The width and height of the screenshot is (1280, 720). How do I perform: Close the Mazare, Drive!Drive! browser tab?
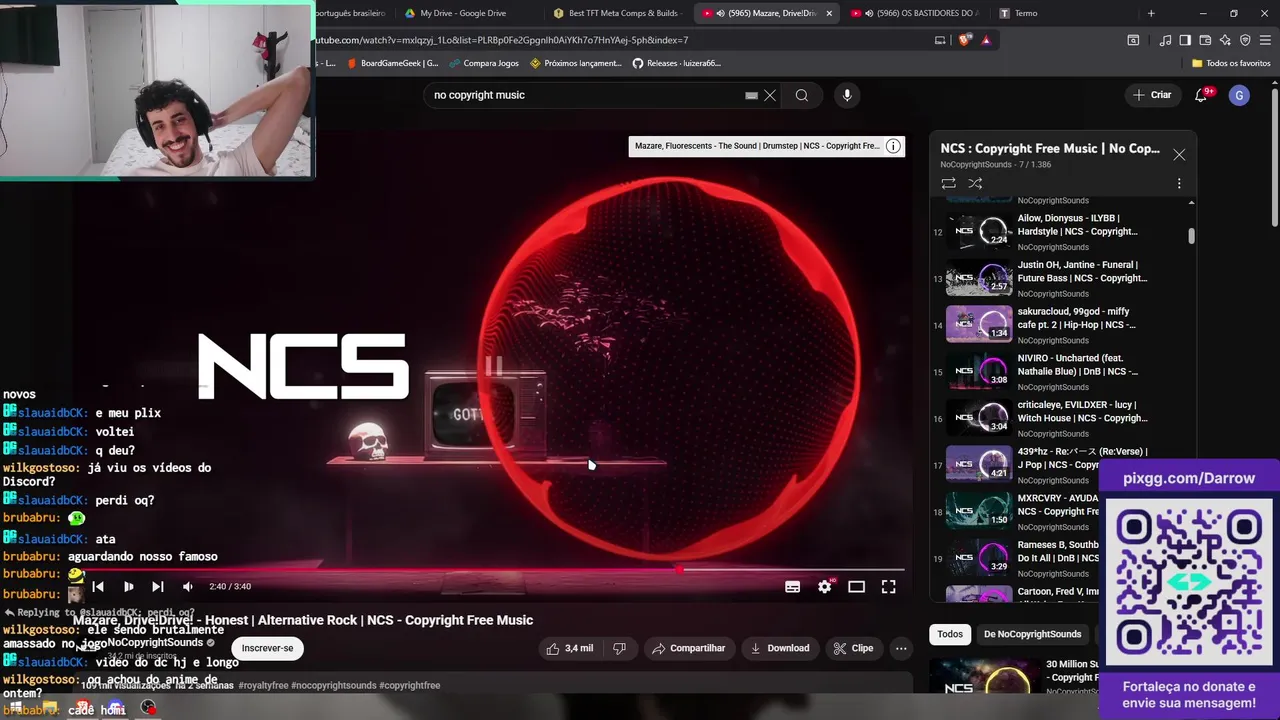coord(829,13)
